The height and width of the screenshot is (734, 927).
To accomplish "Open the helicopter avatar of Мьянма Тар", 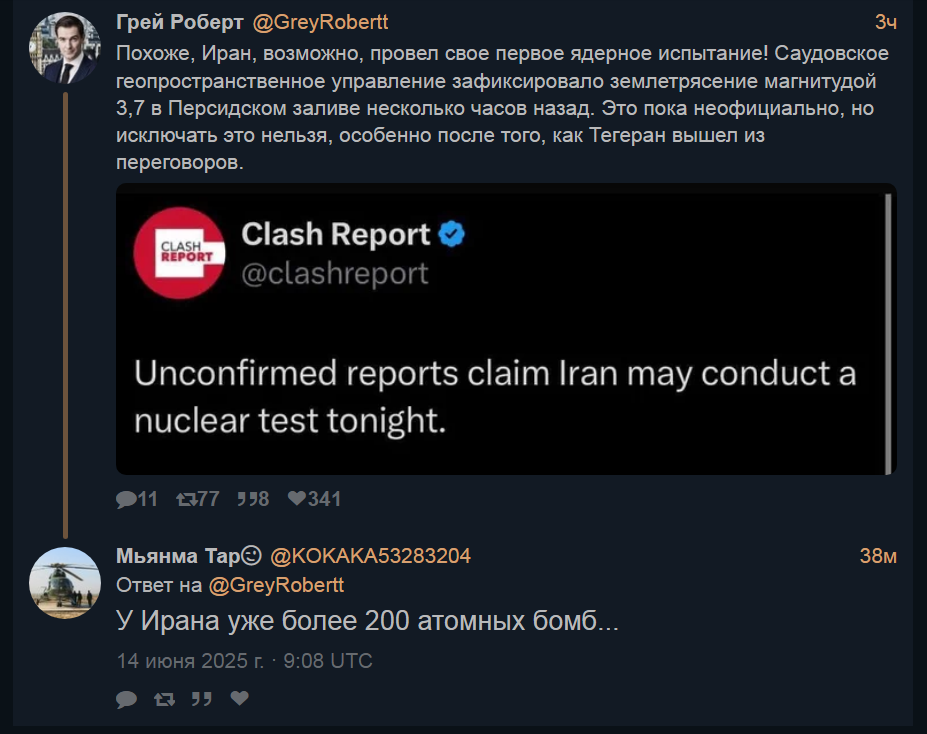I will [x=65, y=583].
